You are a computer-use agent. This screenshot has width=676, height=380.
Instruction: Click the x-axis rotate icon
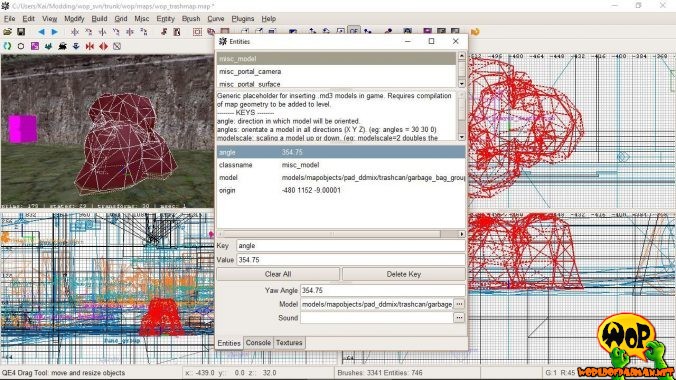click(x=88, y=32)
